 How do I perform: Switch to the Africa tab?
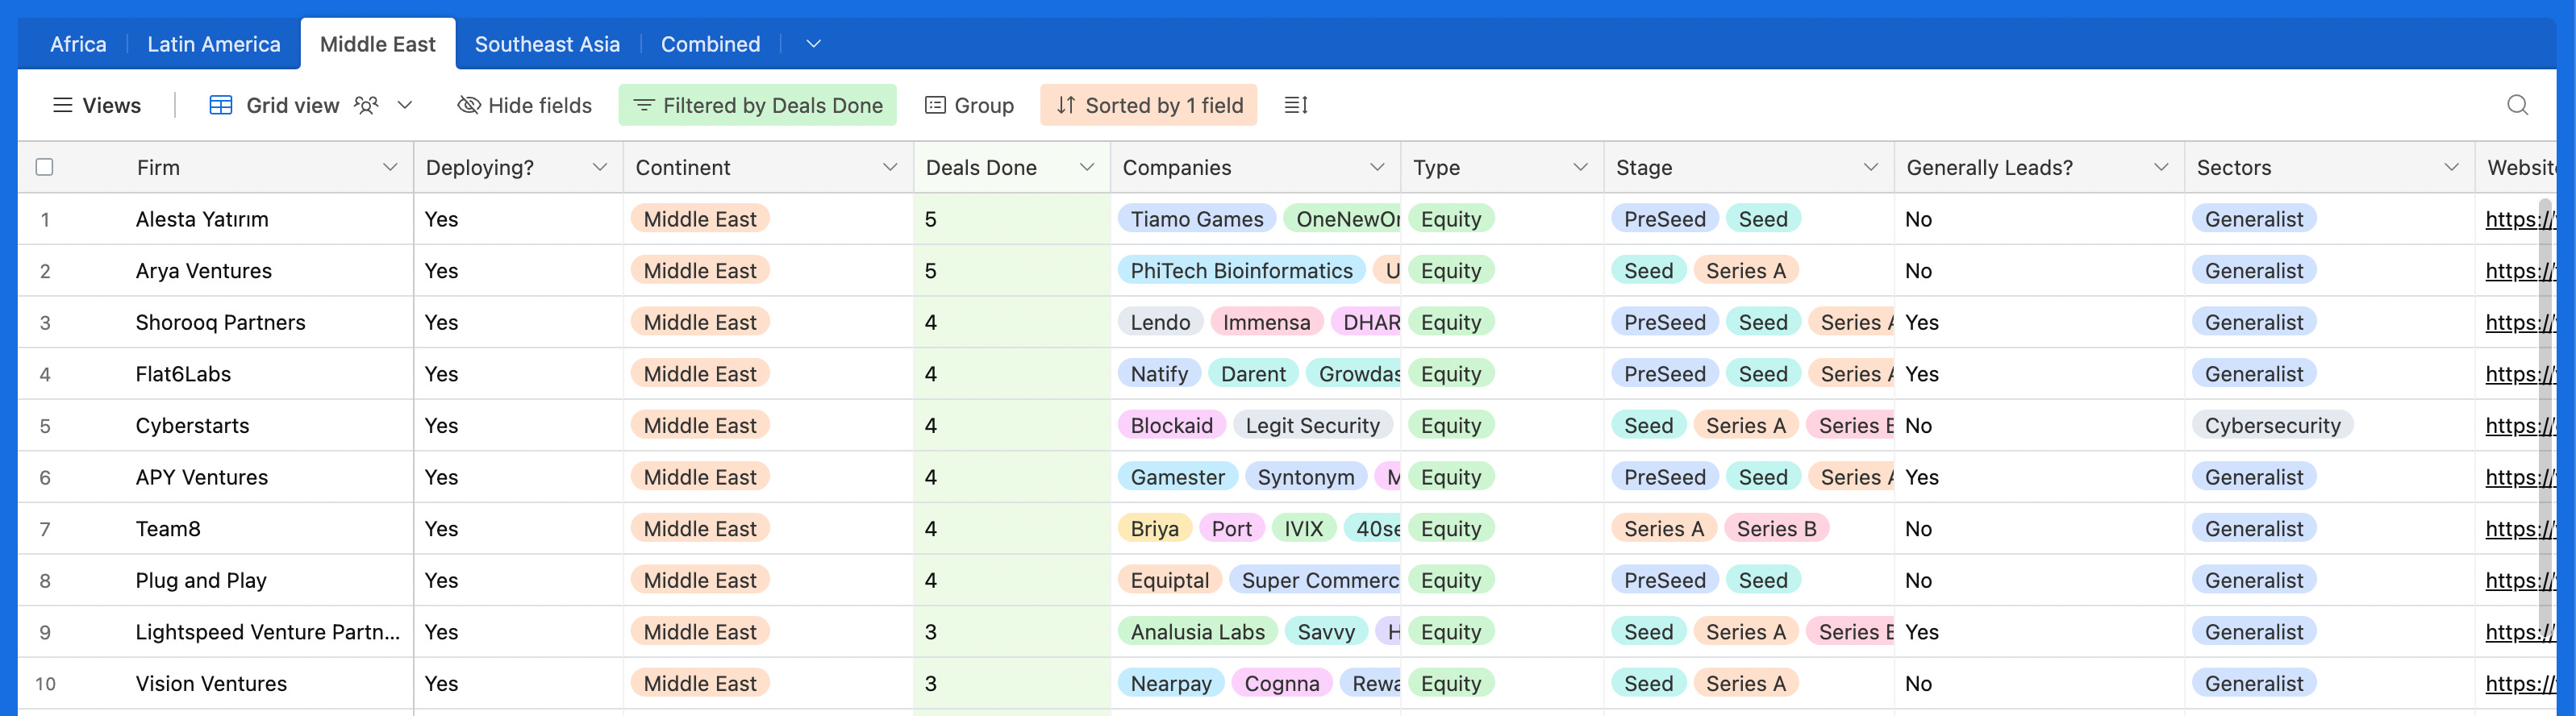click(78, 44)
